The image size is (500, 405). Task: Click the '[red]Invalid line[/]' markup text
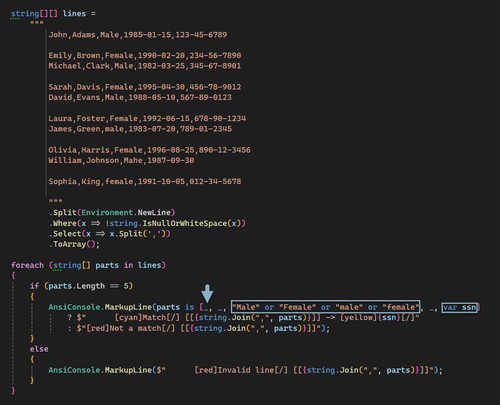[x=241, y=370]
